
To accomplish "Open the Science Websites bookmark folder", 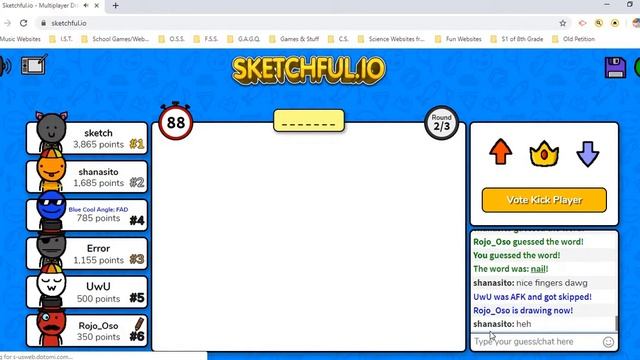I will pyautogui.click(x=392, y=39).
